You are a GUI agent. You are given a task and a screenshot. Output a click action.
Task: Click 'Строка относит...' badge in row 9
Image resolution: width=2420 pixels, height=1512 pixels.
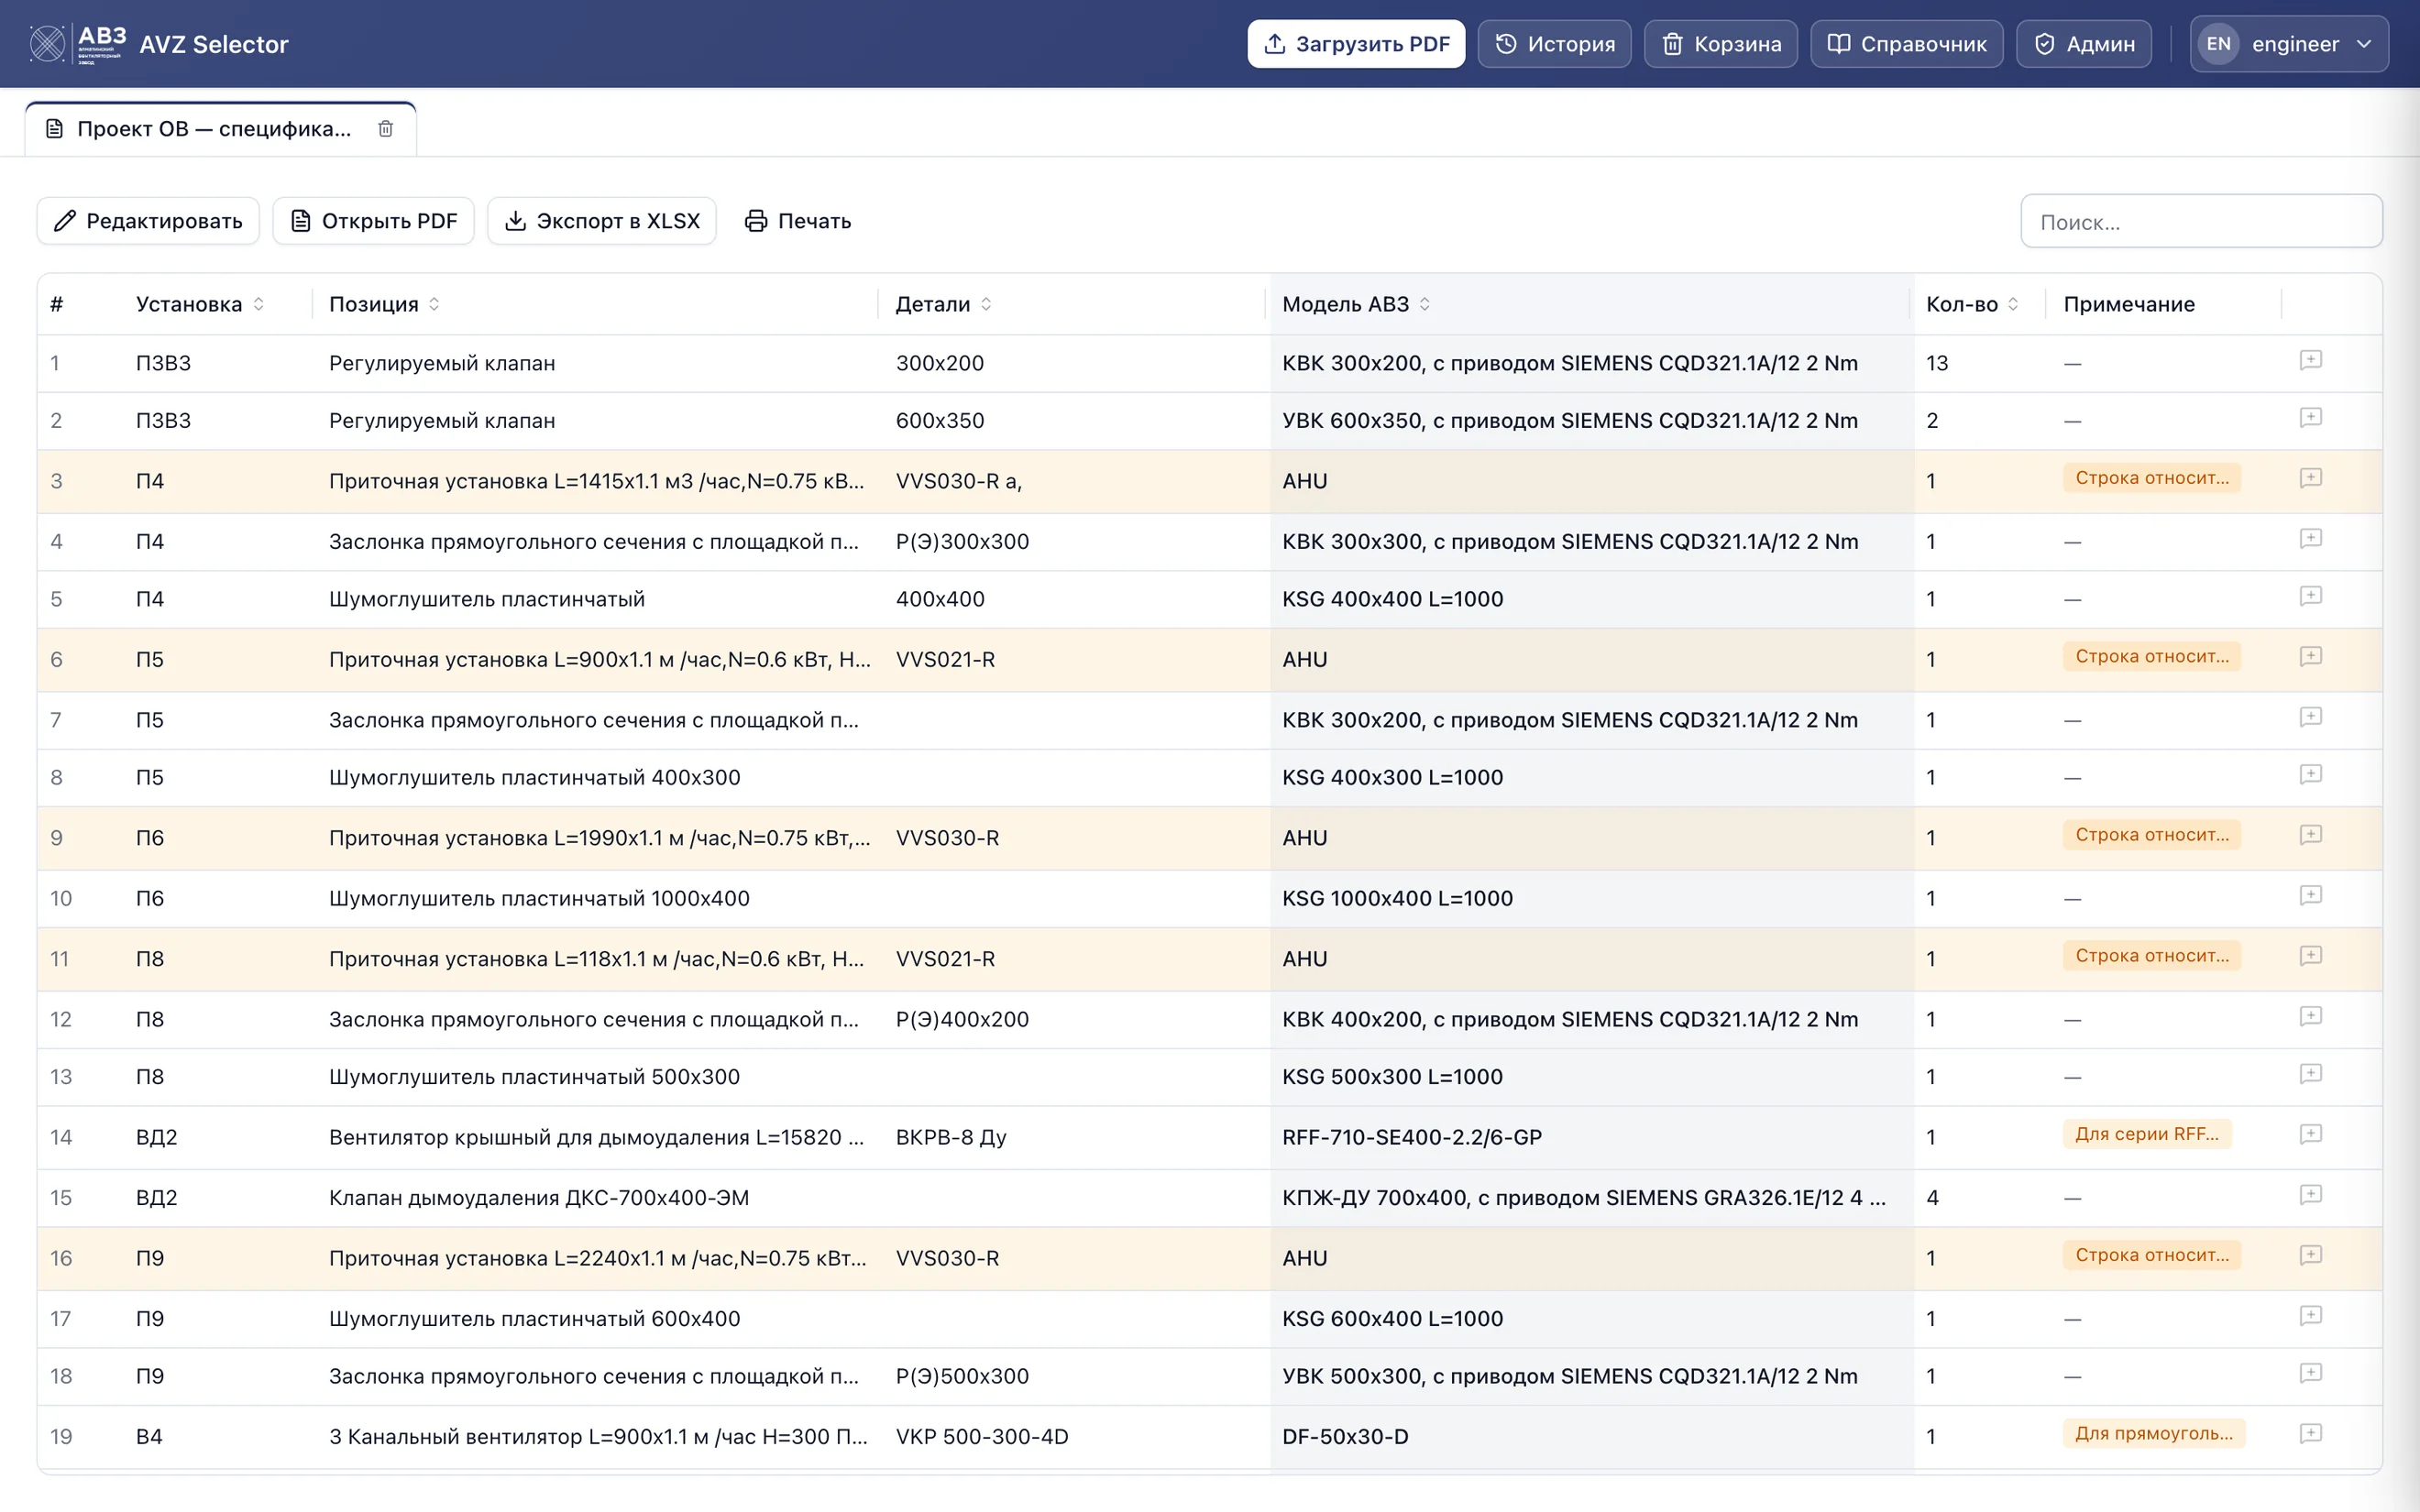click(x=2152, y=835)
